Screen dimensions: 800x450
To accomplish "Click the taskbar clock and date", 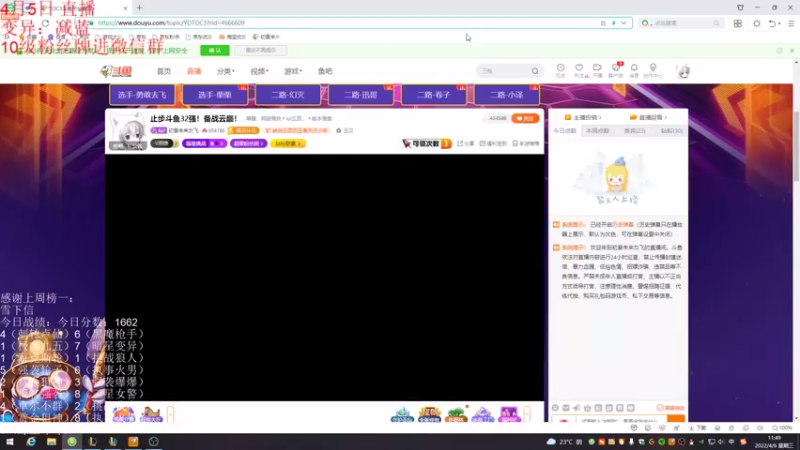I will 774,442.
